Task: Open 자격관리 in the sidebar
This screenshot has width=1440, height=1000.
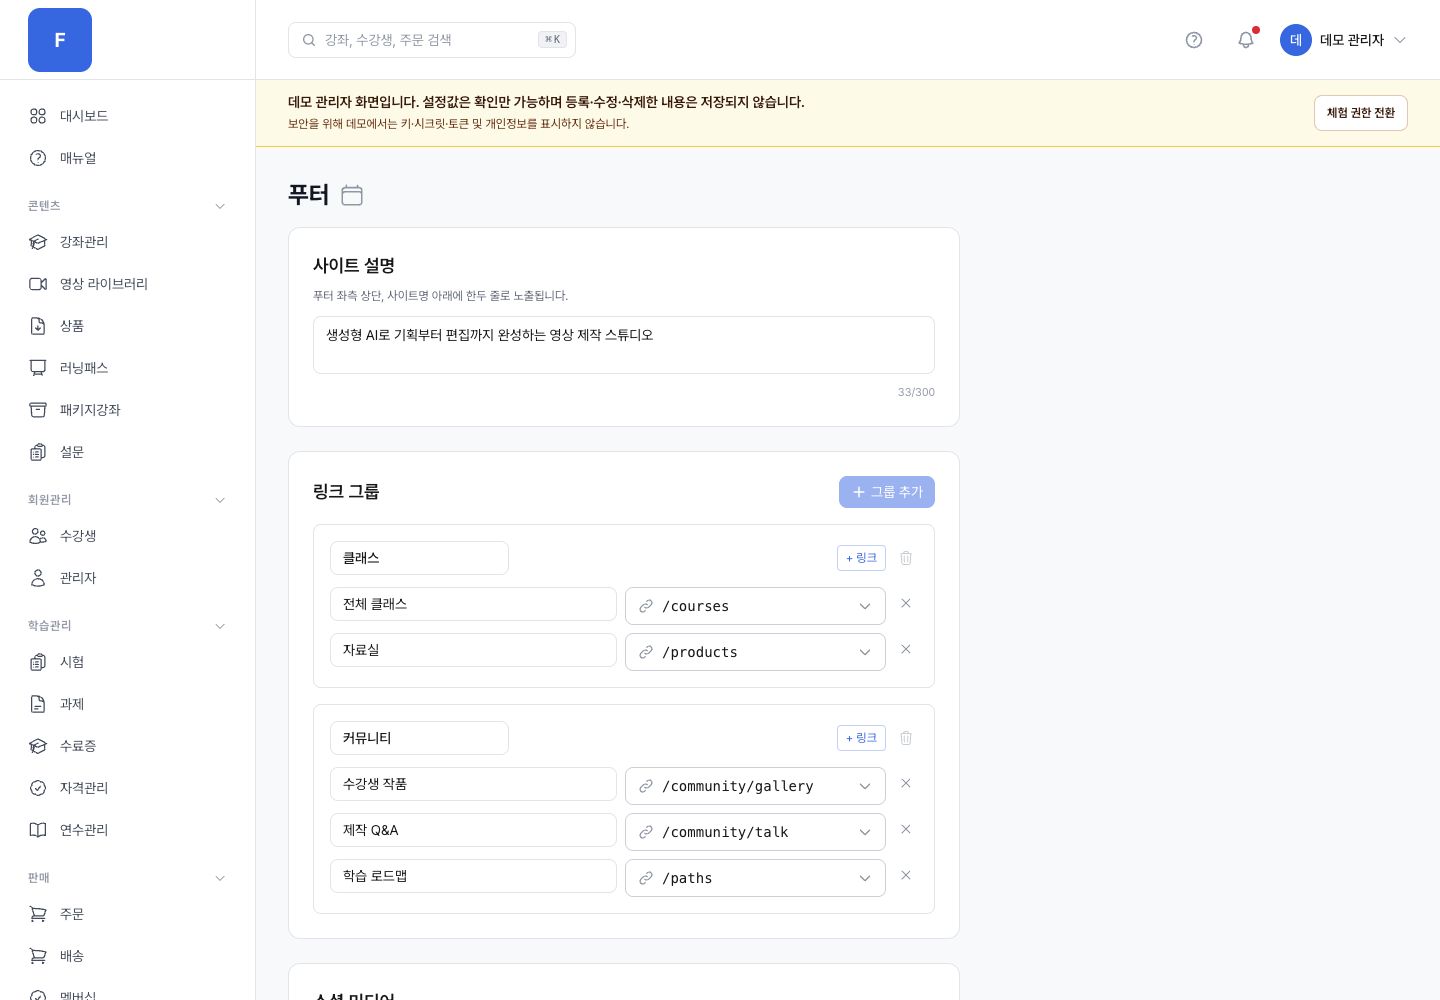Action: coord(127,788)
